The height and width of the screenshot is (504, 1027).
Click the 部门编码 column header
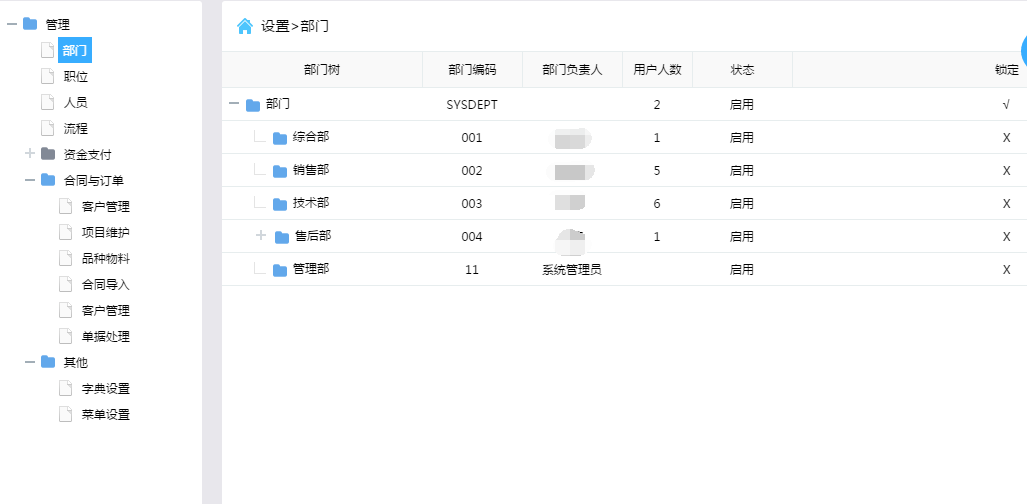472,70
